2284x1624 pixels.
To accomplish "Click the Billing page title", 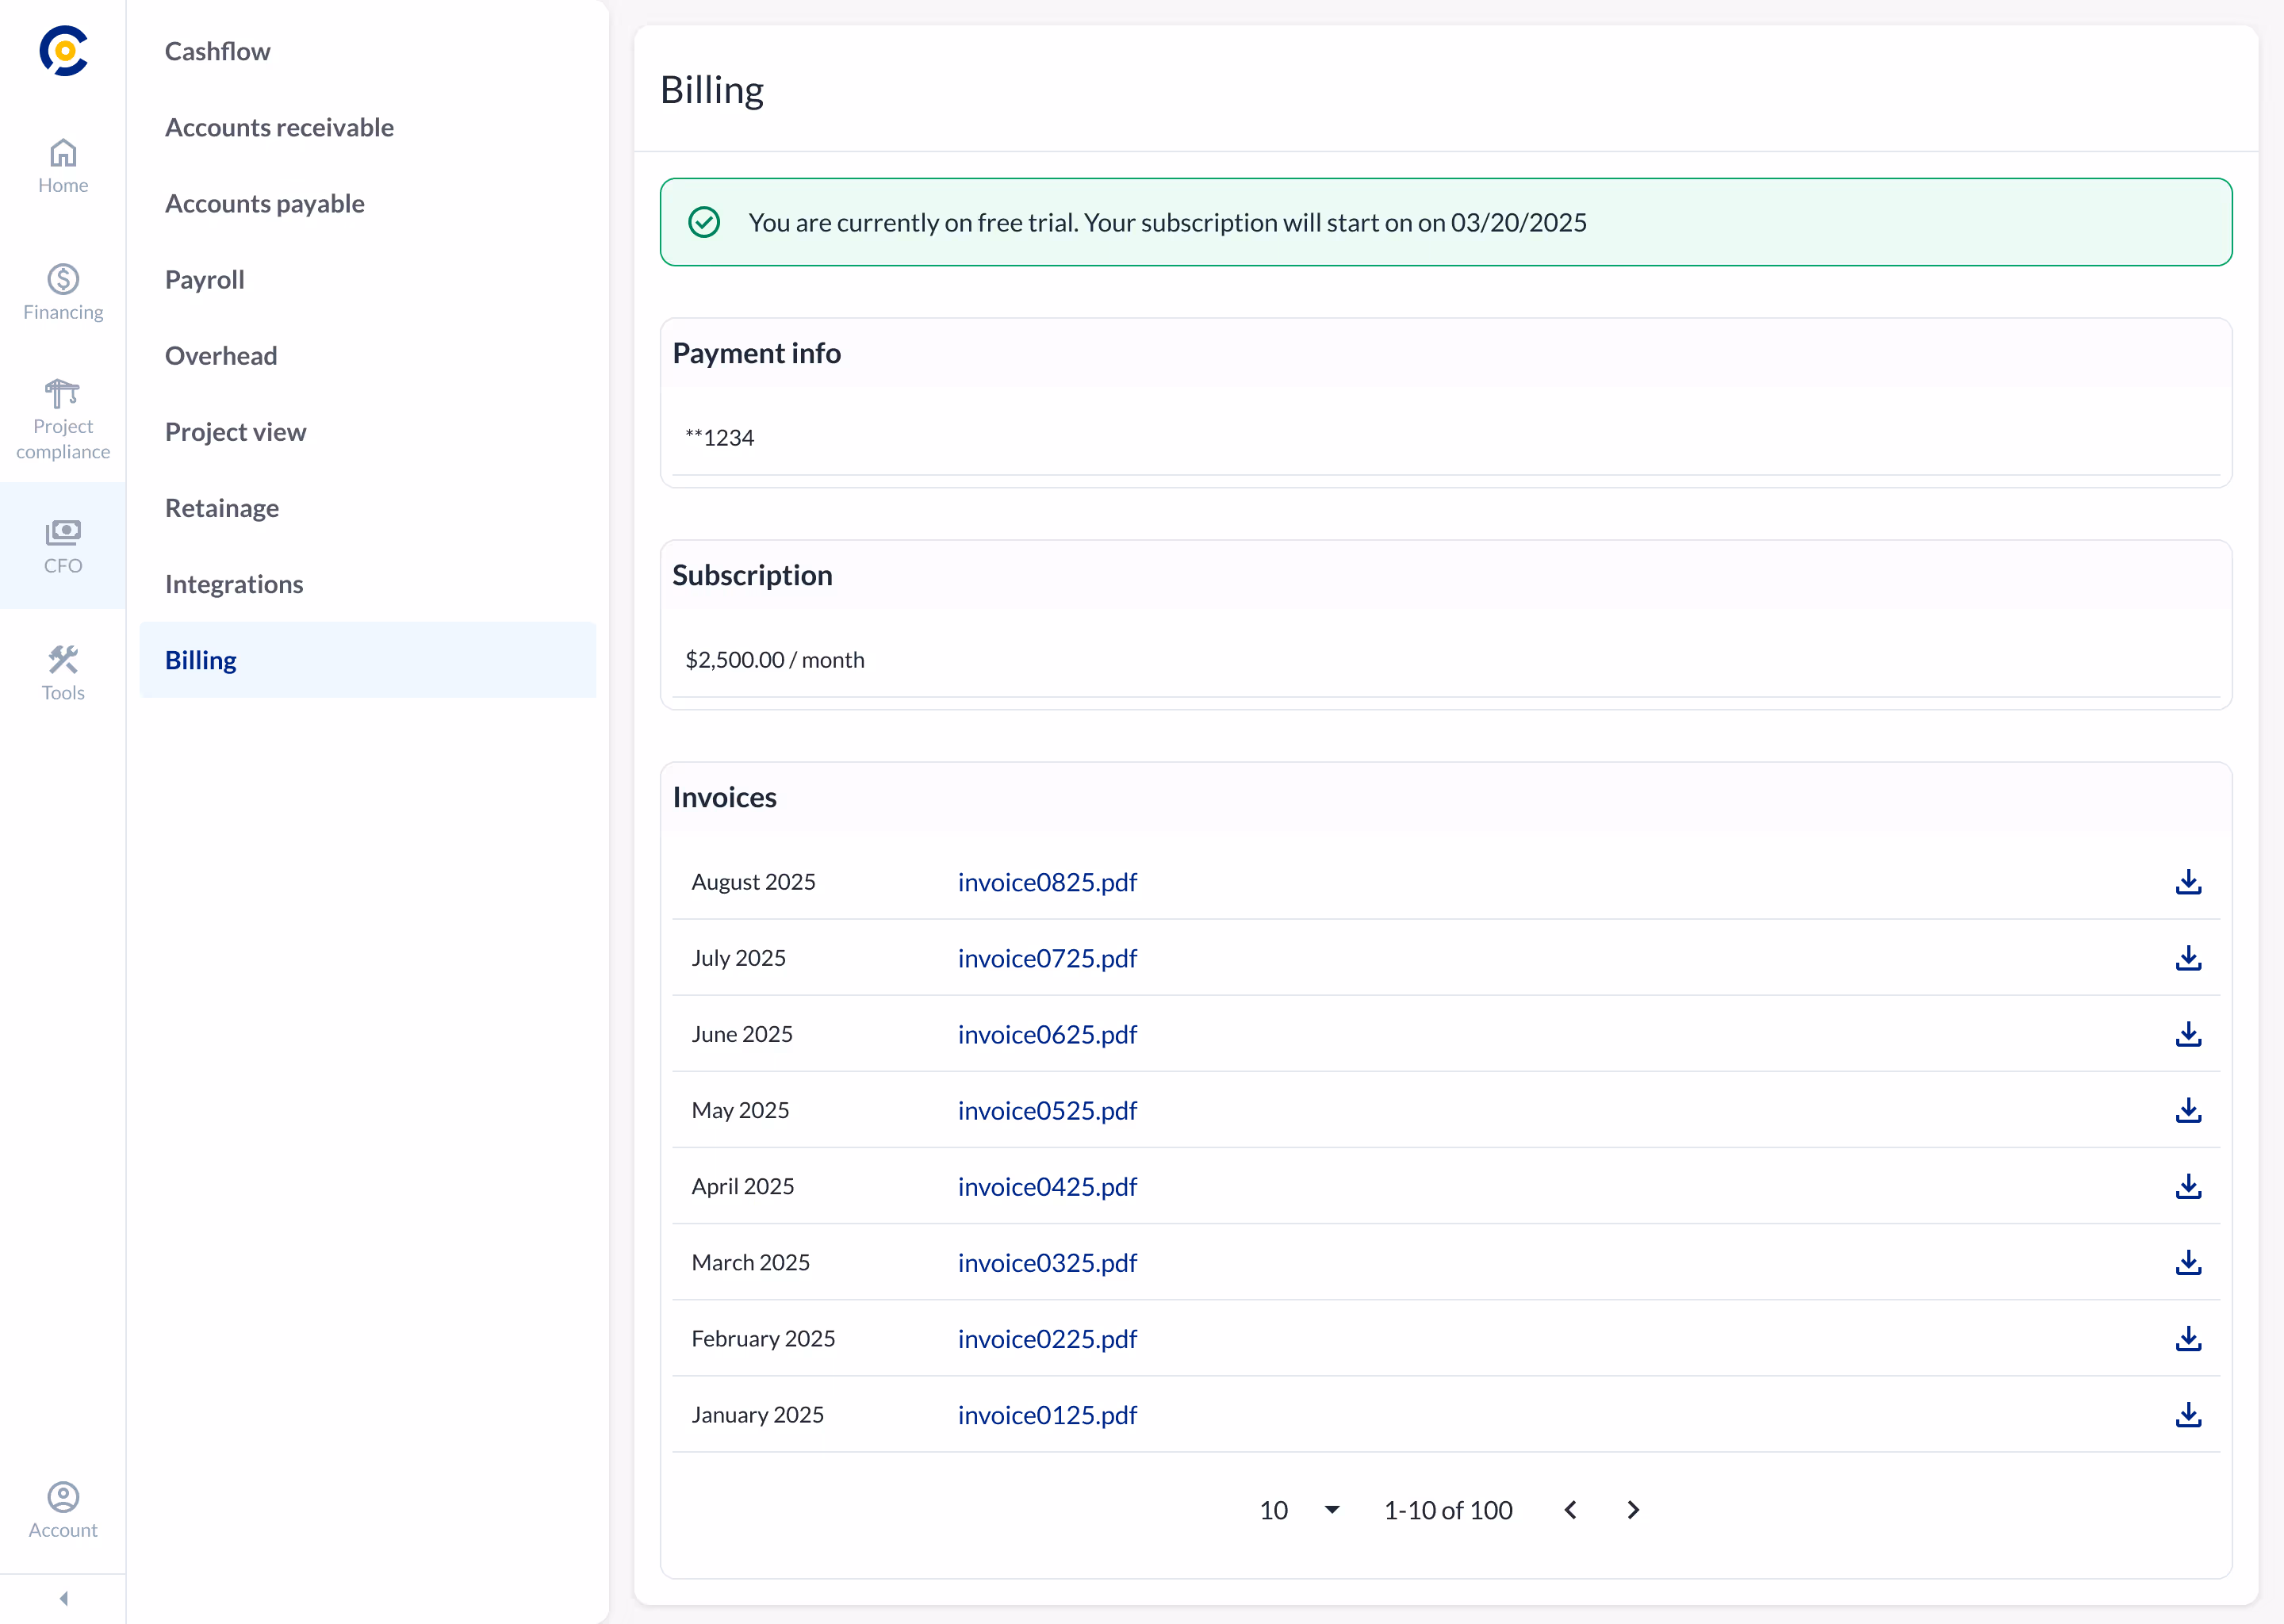I will 712,90.
